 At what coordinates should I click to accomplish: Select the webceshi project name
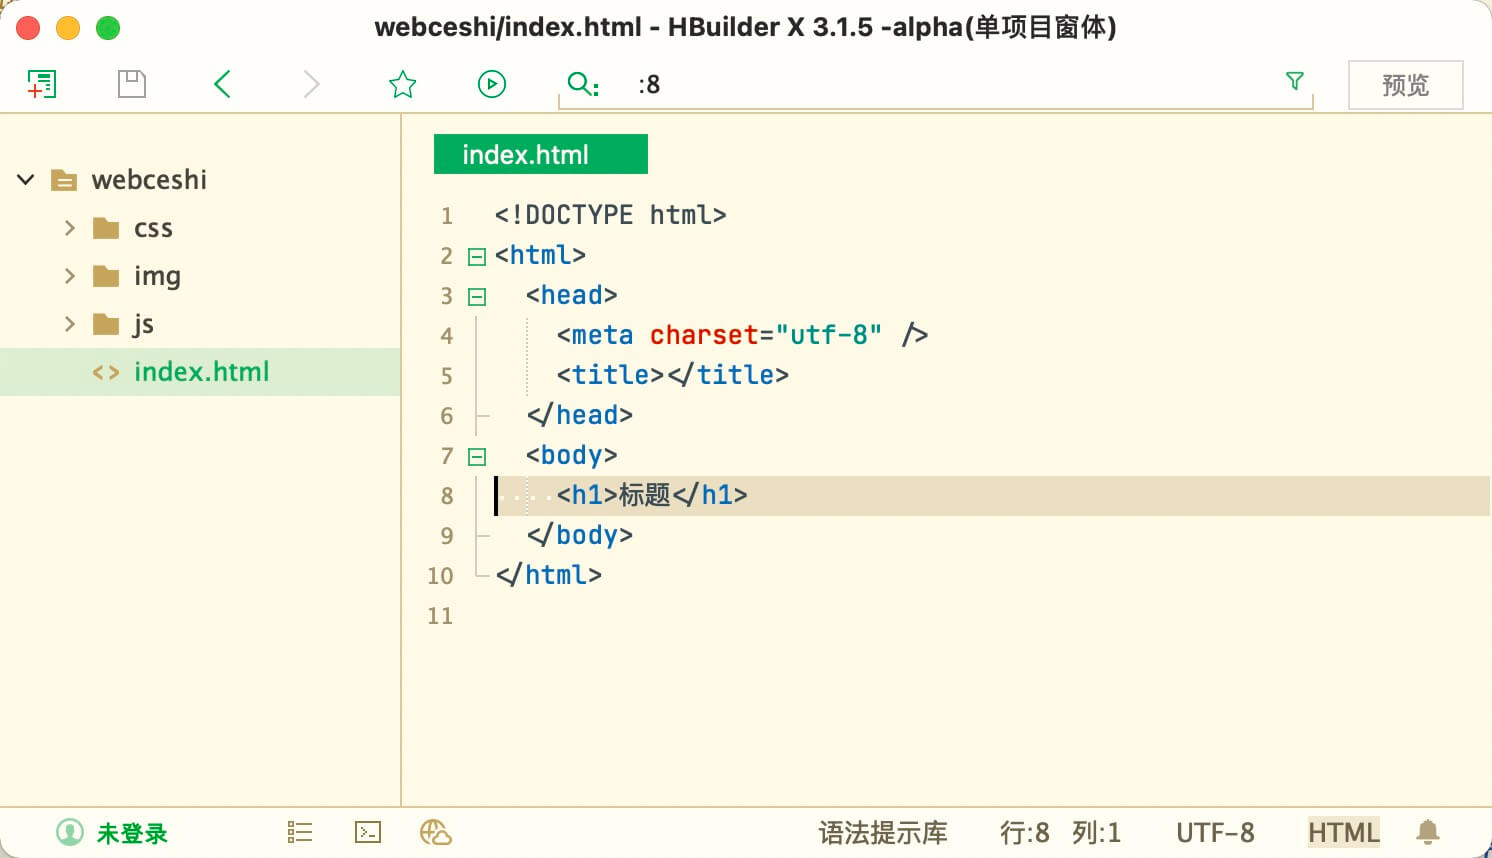[x=149, y=180]
